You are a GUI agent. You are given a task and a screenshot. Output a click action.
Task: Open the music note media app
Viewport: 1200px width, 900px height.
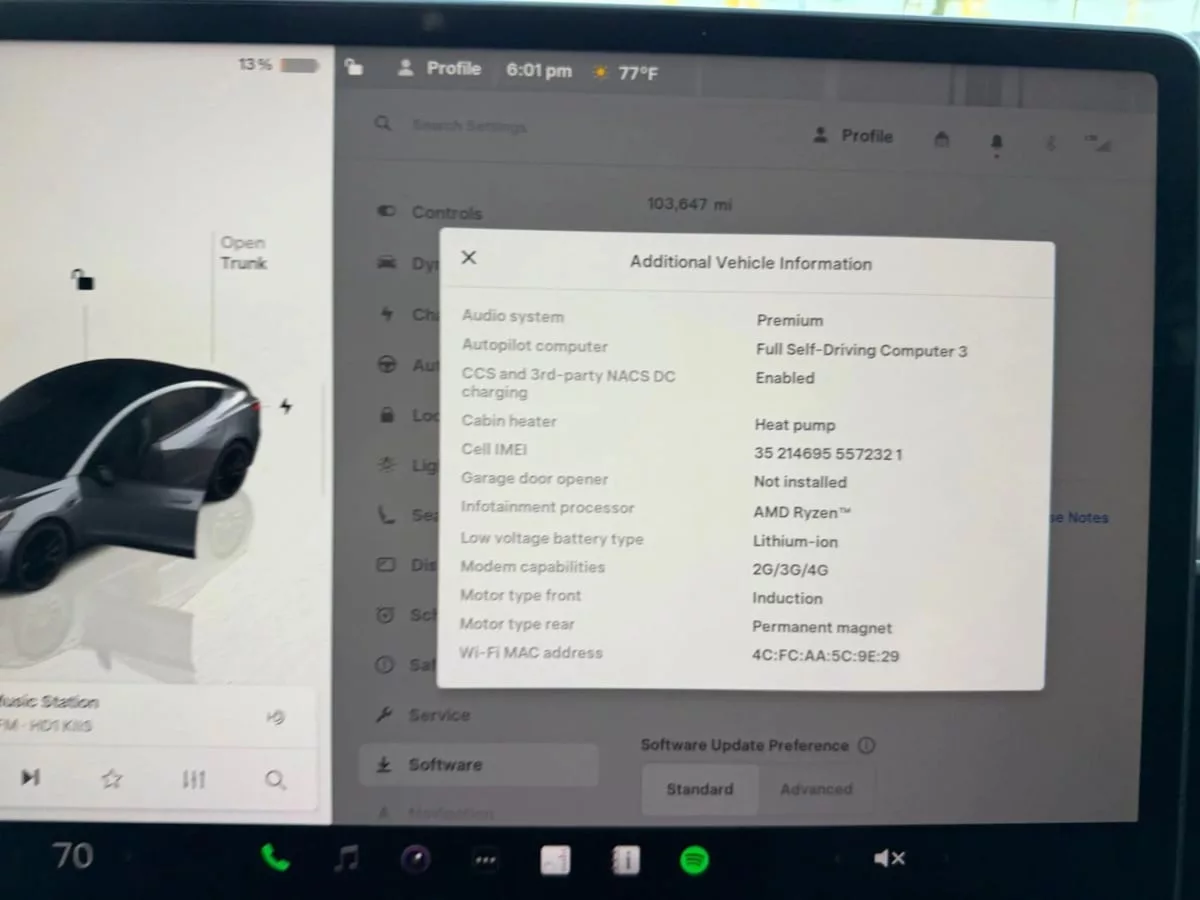pyautogui.click(x=346, y=859)
